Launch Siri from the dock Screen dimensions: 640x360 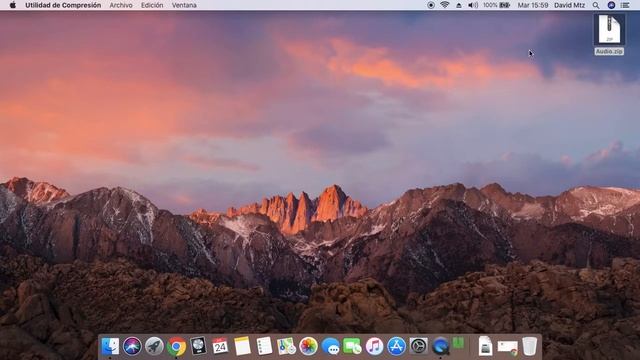132,346
